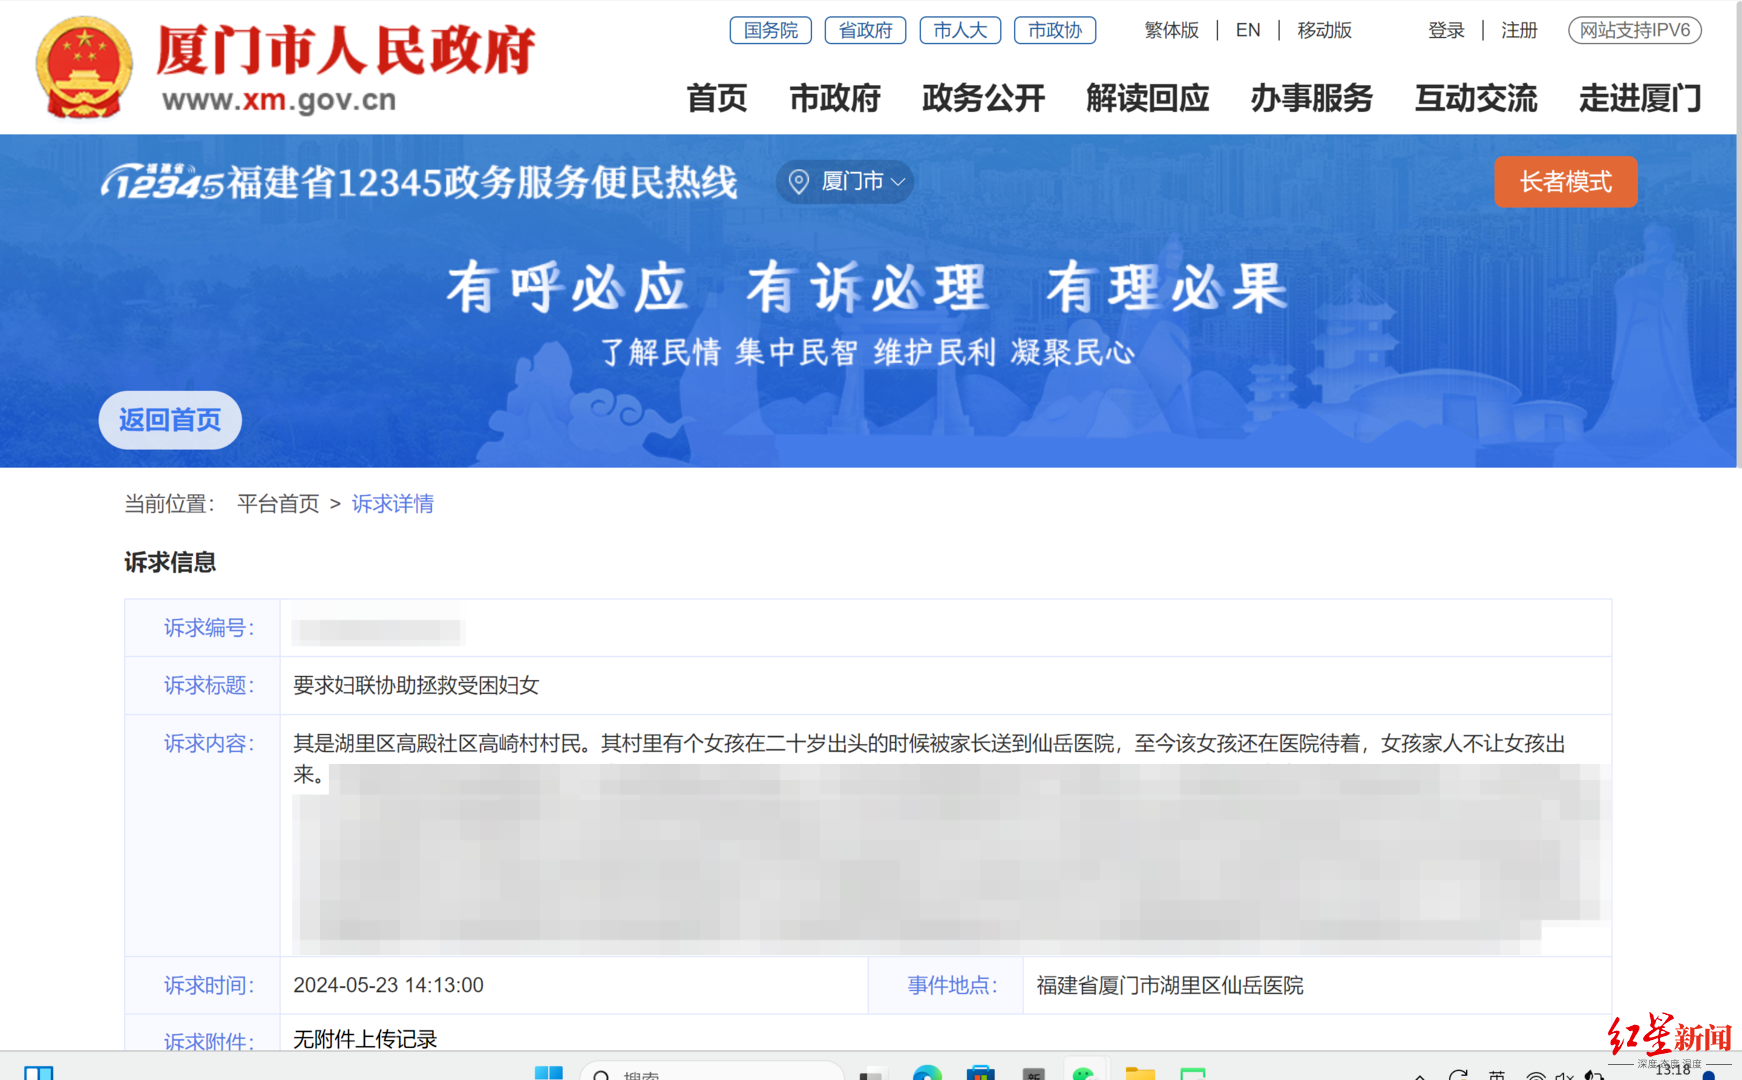This screenshot has height=1080, width=1742.
Task: Open the 互动交流 navigation menu
Action: click(1475, 98)
